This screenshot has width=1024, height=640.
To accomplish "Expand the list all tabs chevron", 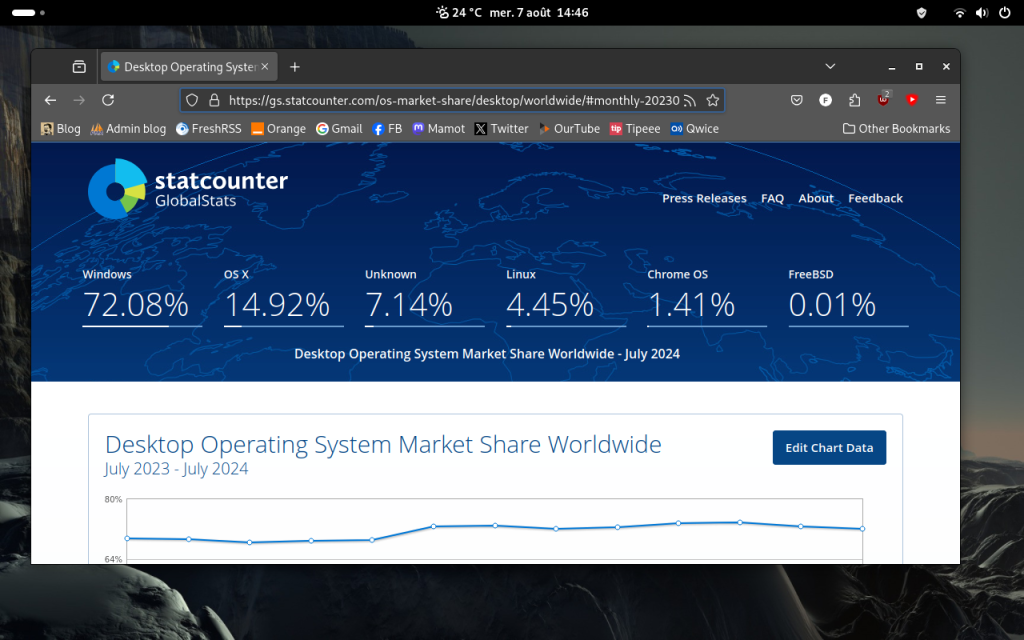I will pos(830,67).
